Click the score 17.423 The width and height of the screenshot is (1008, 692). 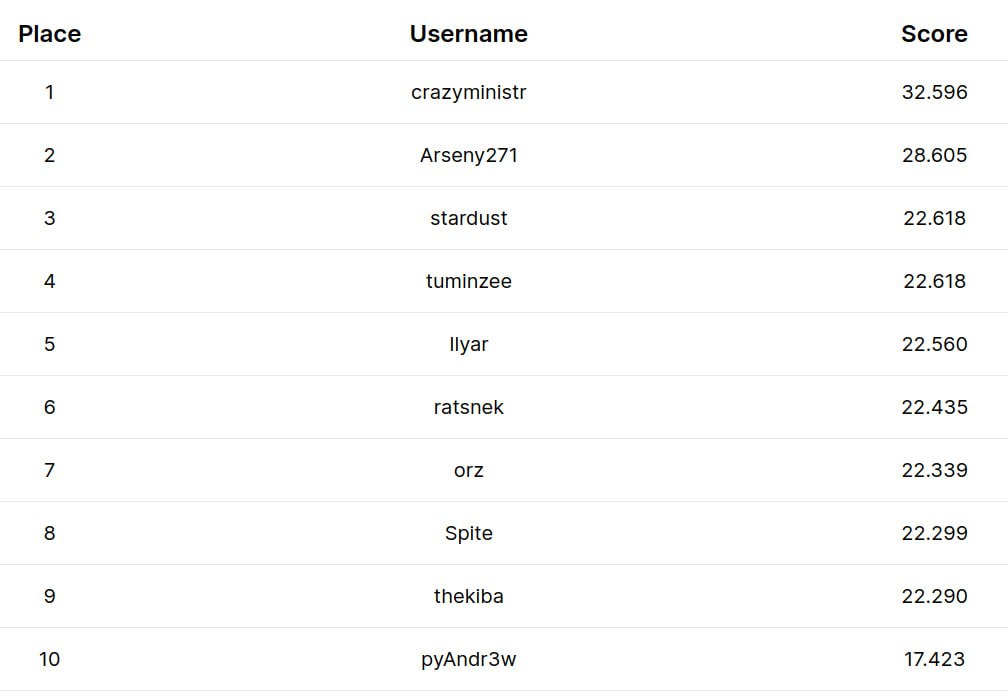[934, 659]
